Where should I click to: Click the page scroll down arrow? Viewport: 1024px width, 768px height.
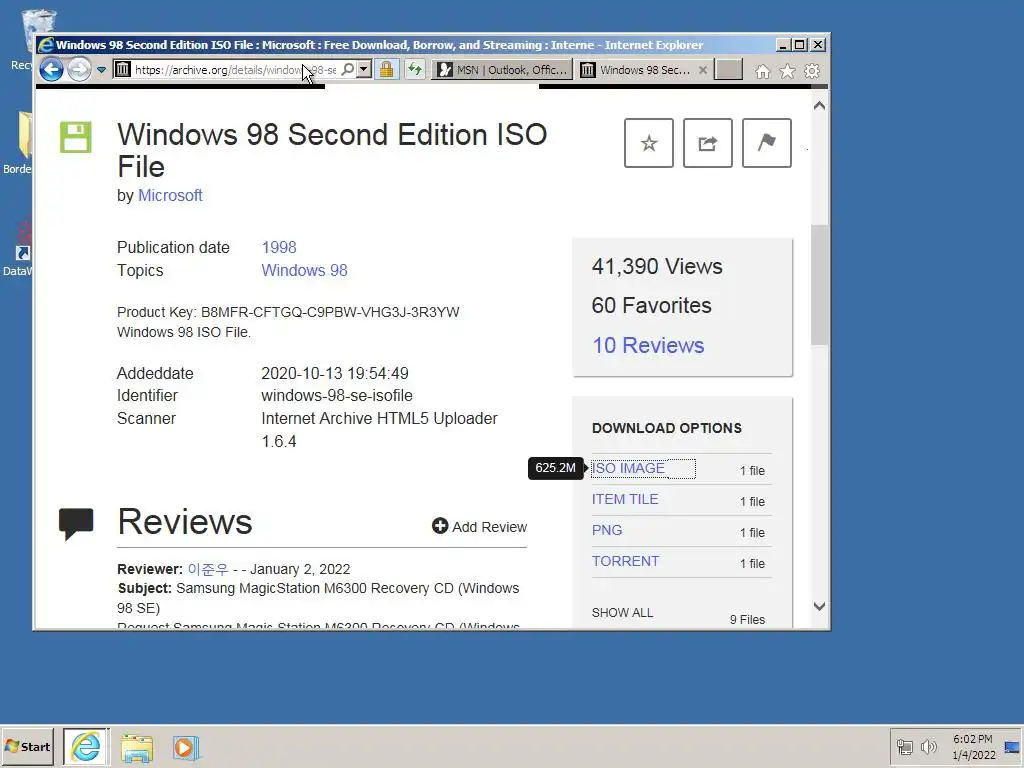click(820, 606)
